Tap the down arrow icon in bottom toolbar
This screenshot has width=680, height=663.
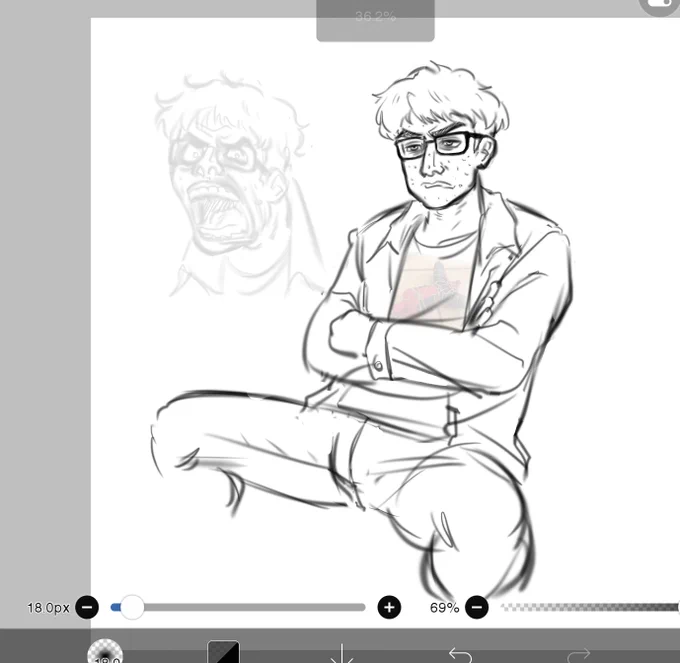click(x=342, y=653)
